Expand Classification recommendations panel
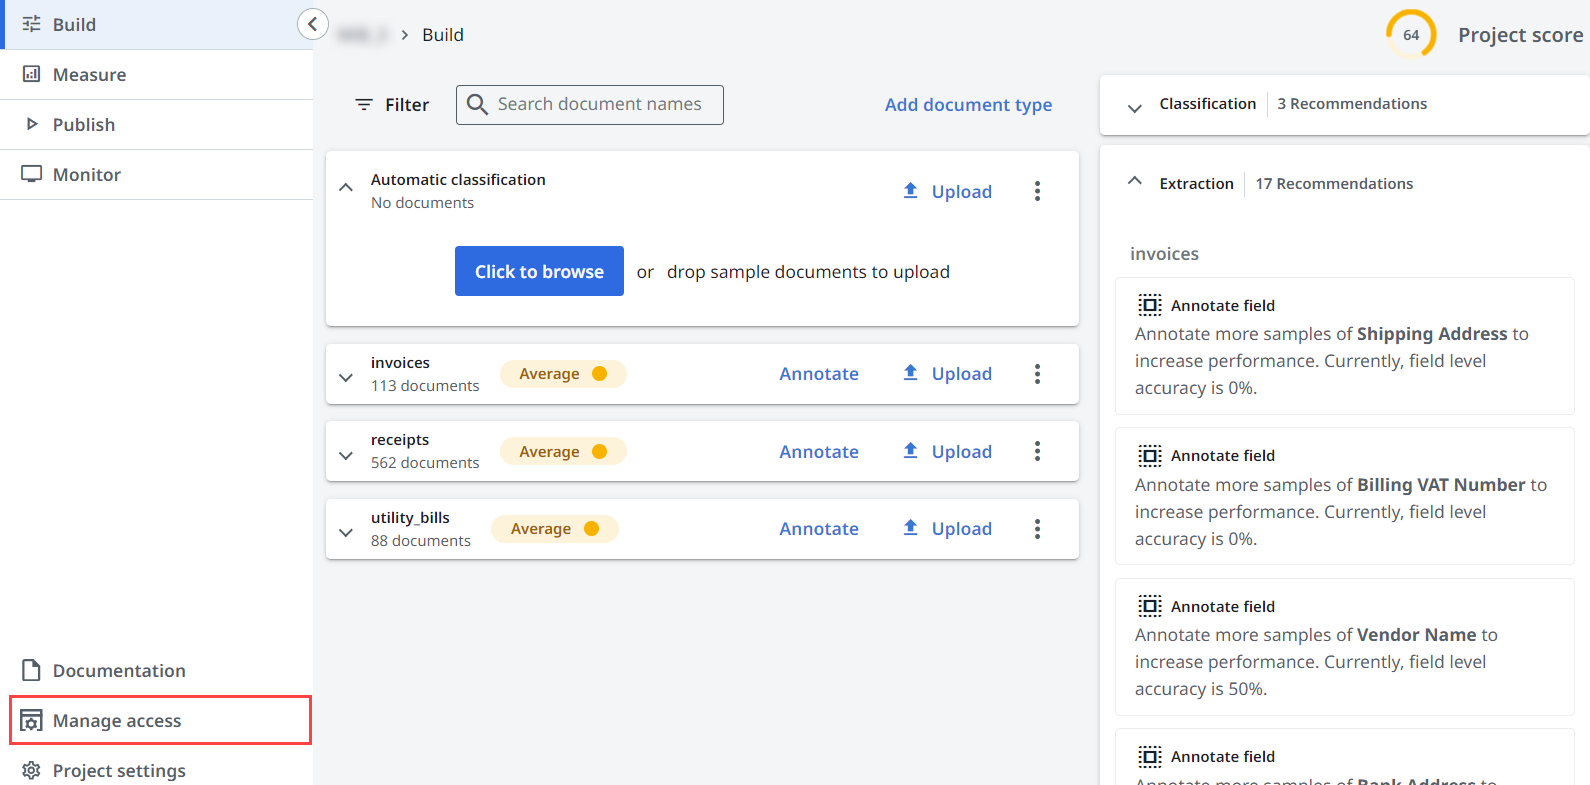This screenshot has width=1590, height=785. click(x=1134, y=108)
